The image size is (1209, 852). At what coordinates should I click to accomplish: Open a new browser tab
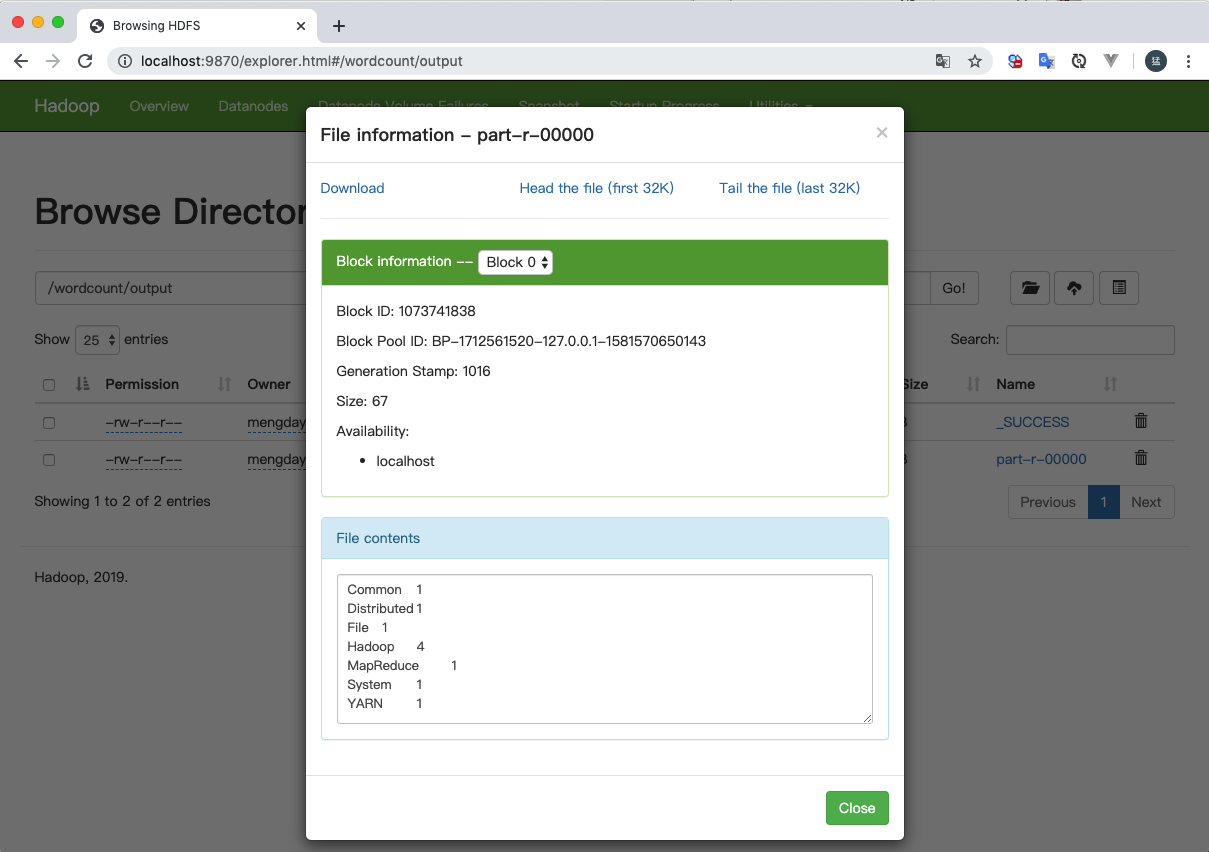click(x=339, y=26)
